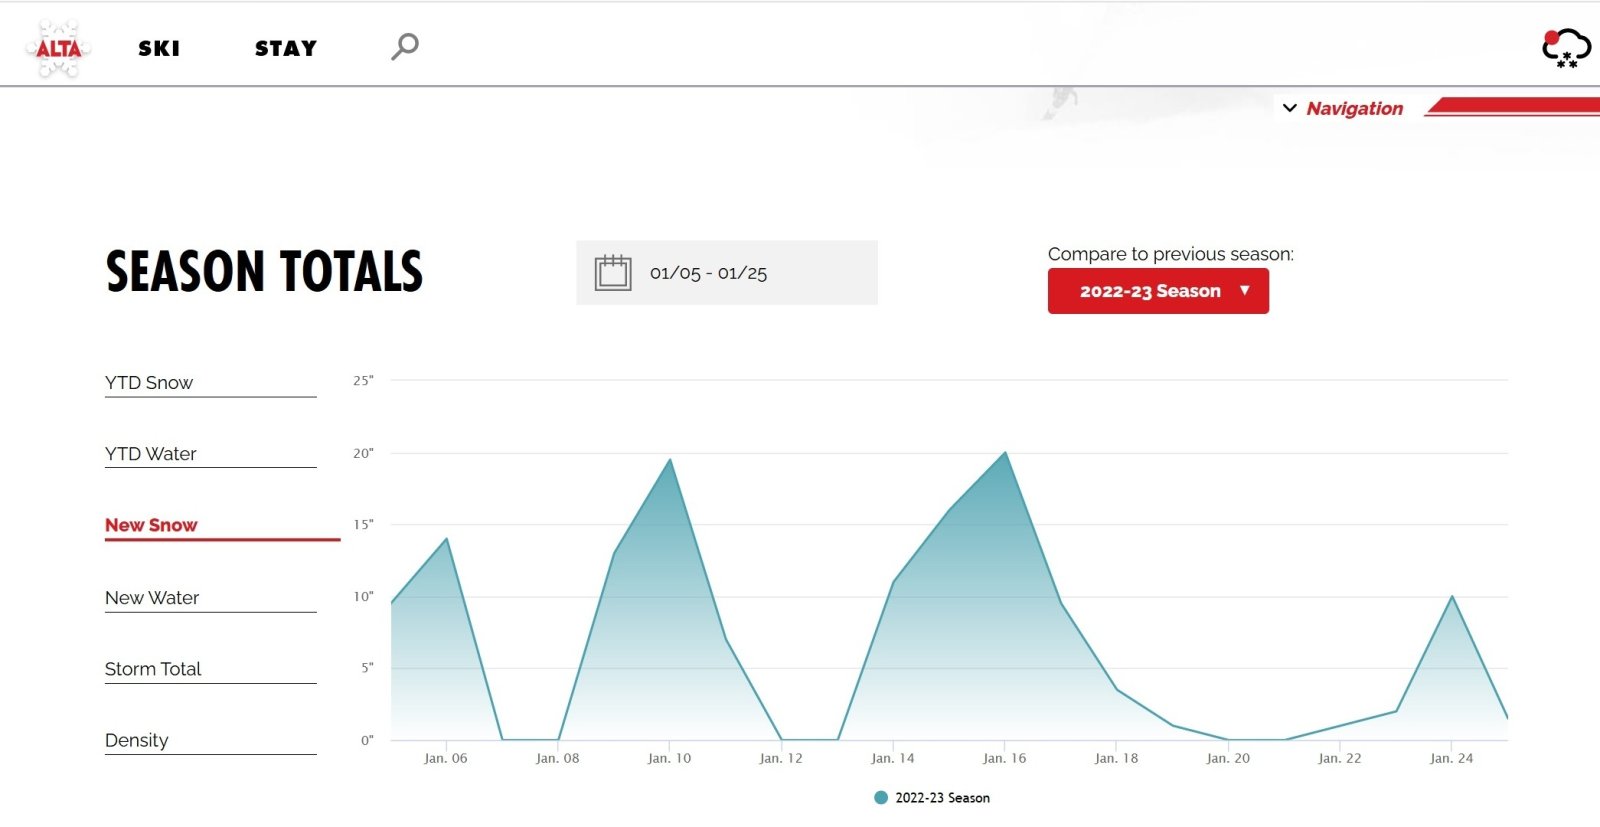Click the Jan. 16 peak on the chart
Screen dimensions: 1600x827
point(1005,453)
